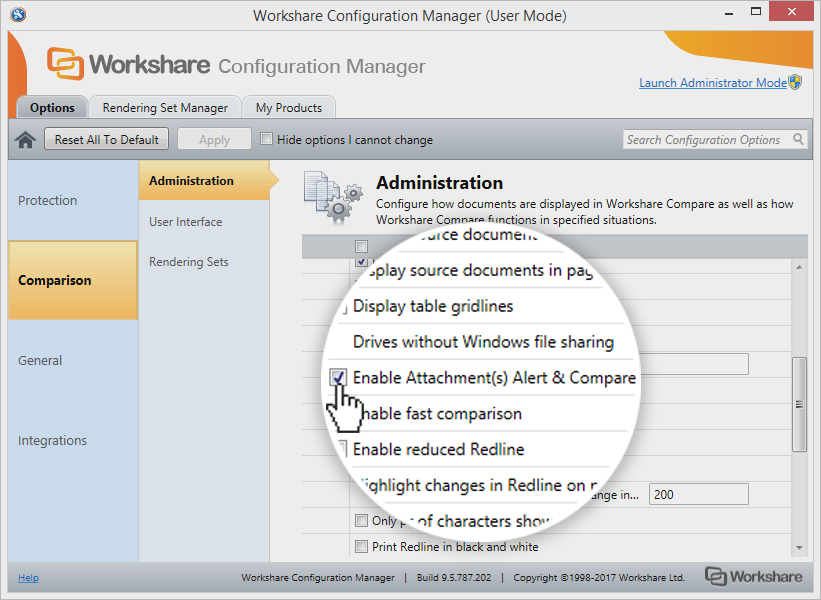Select the Comparison category

point(73,280)
